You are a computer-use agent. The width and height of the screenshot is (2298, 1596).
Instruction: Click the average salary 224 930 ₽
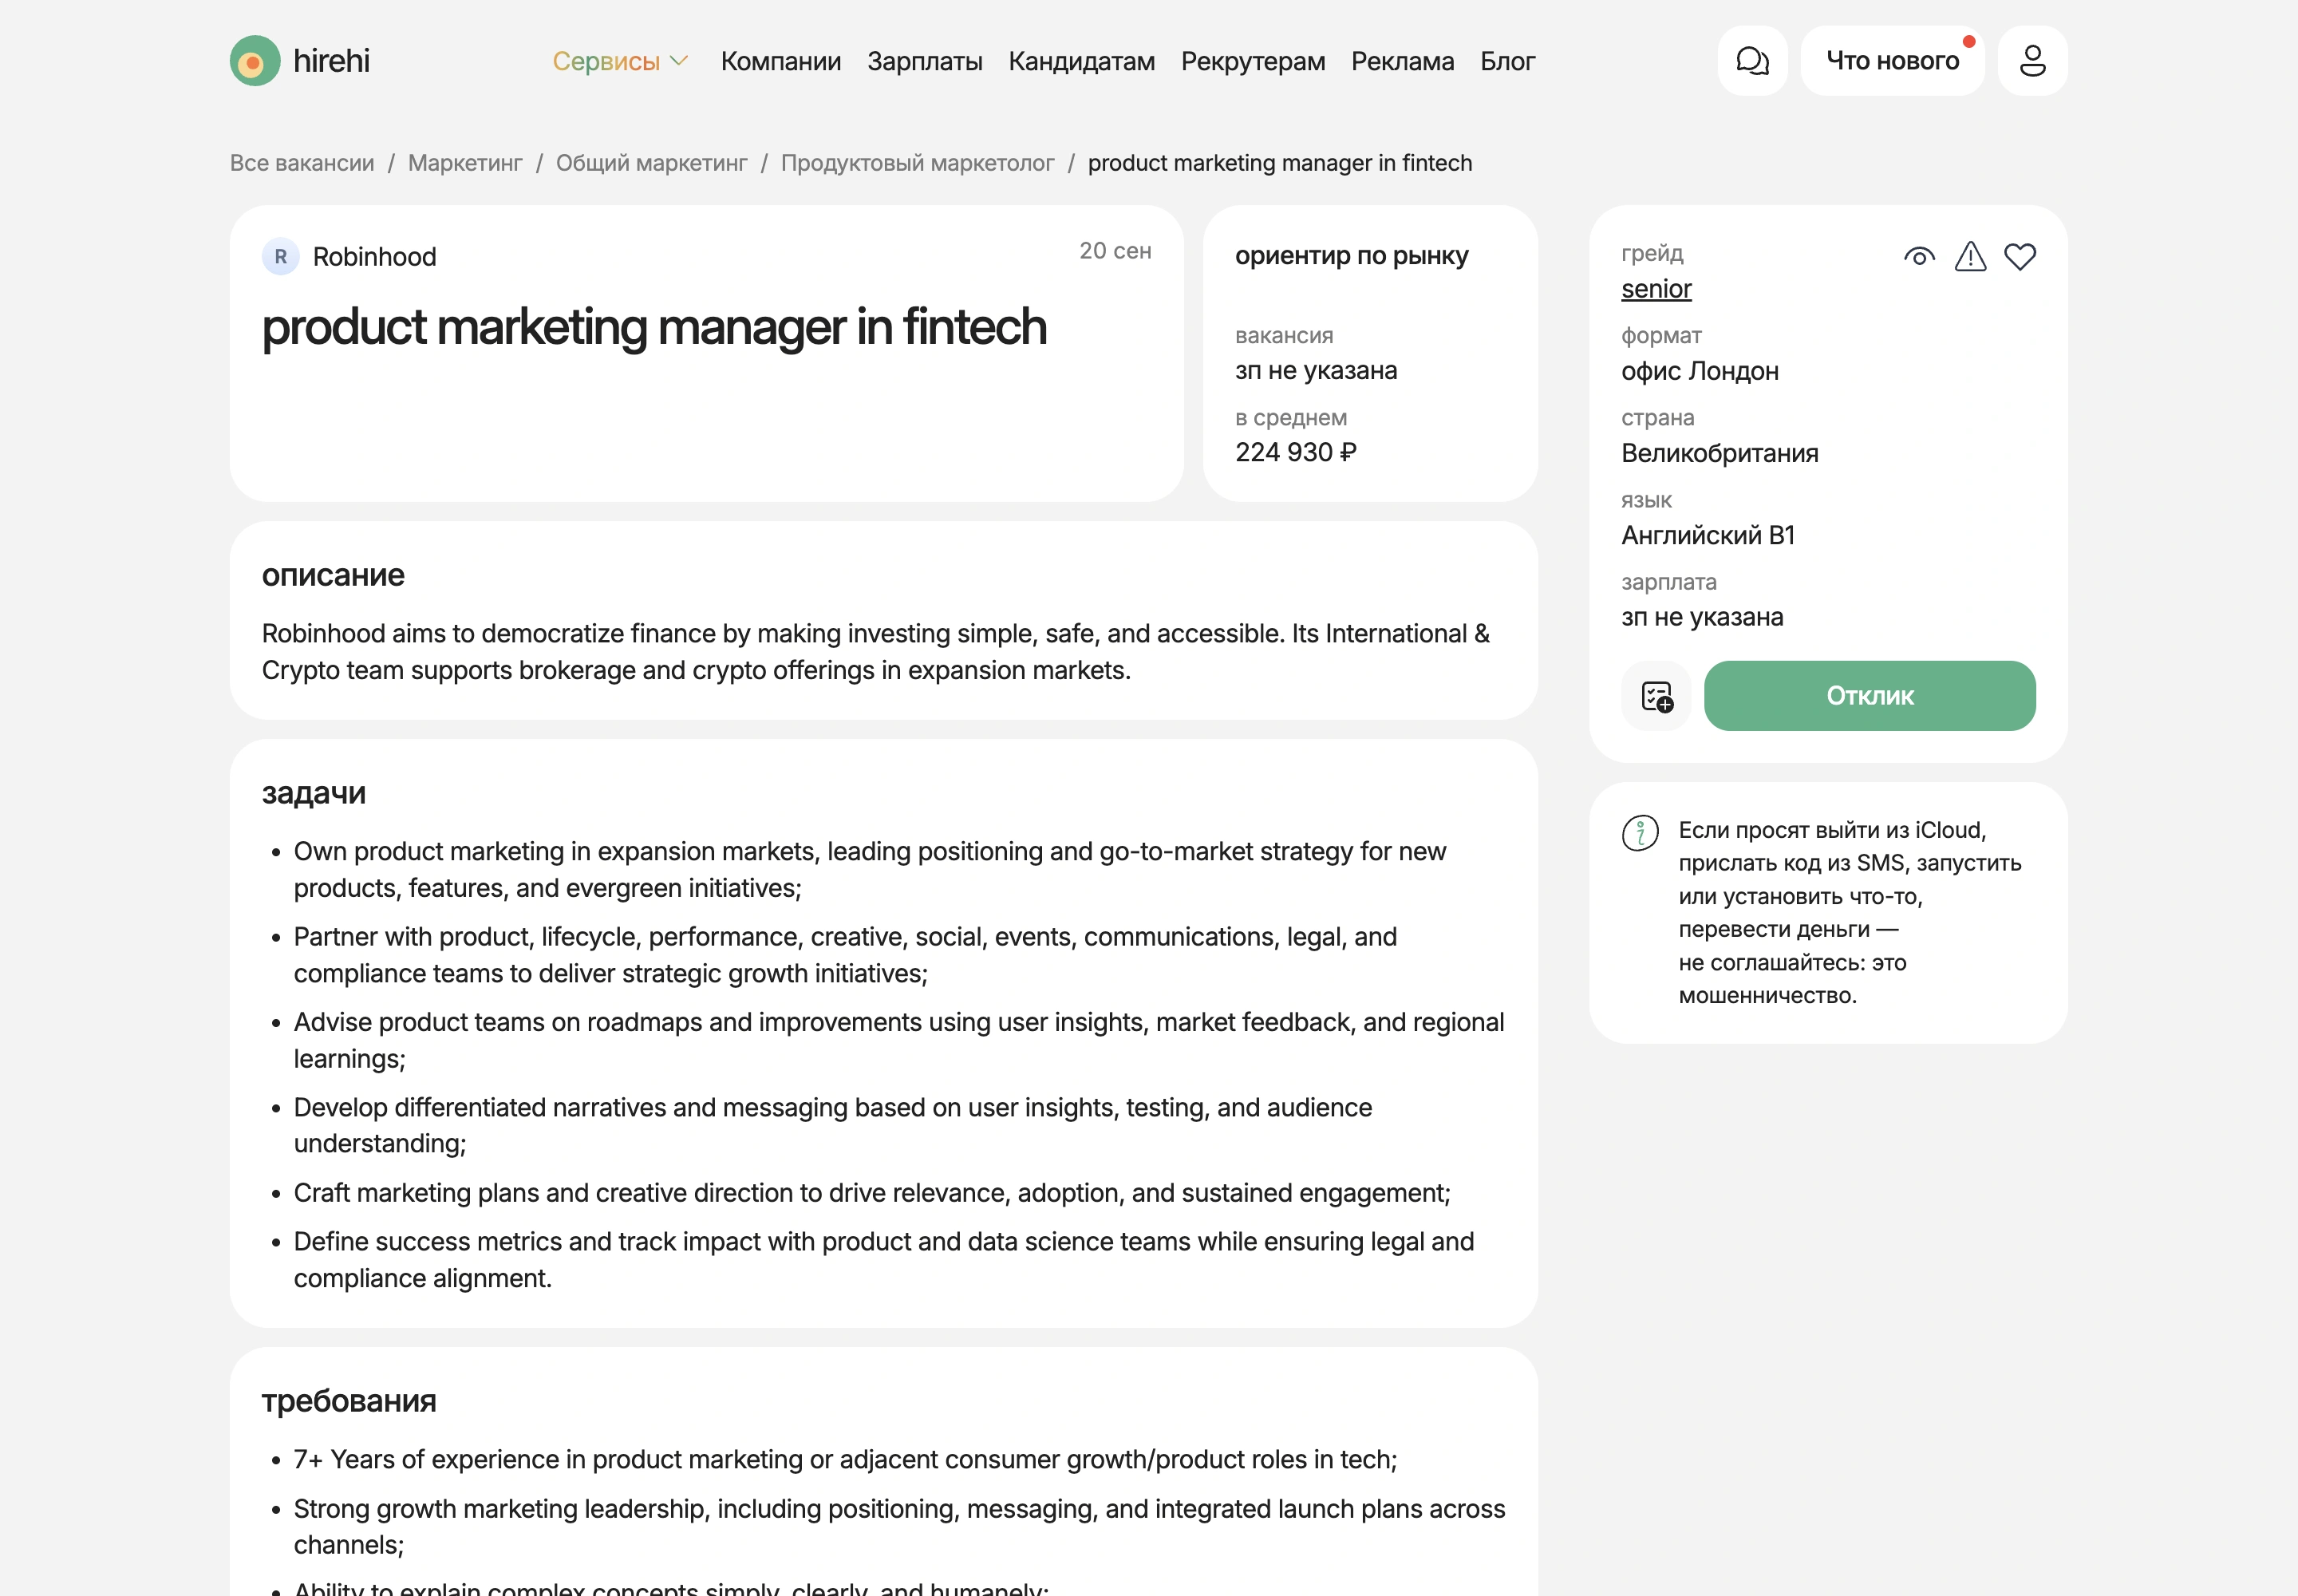(x=1296, y=453)
